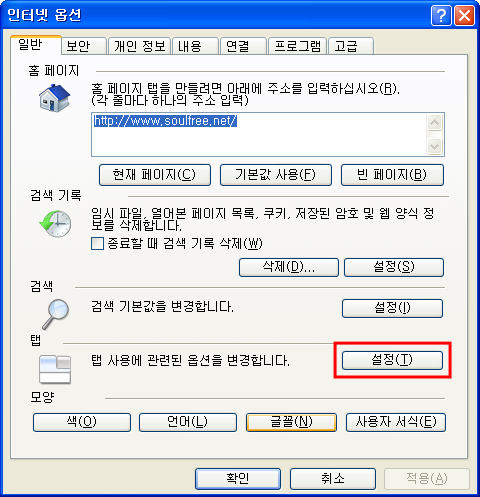The width and height of the screenshot is (480, 497).
Task: Click inside the home page address field
Action: pyautogui.click(x=259, y=135)
